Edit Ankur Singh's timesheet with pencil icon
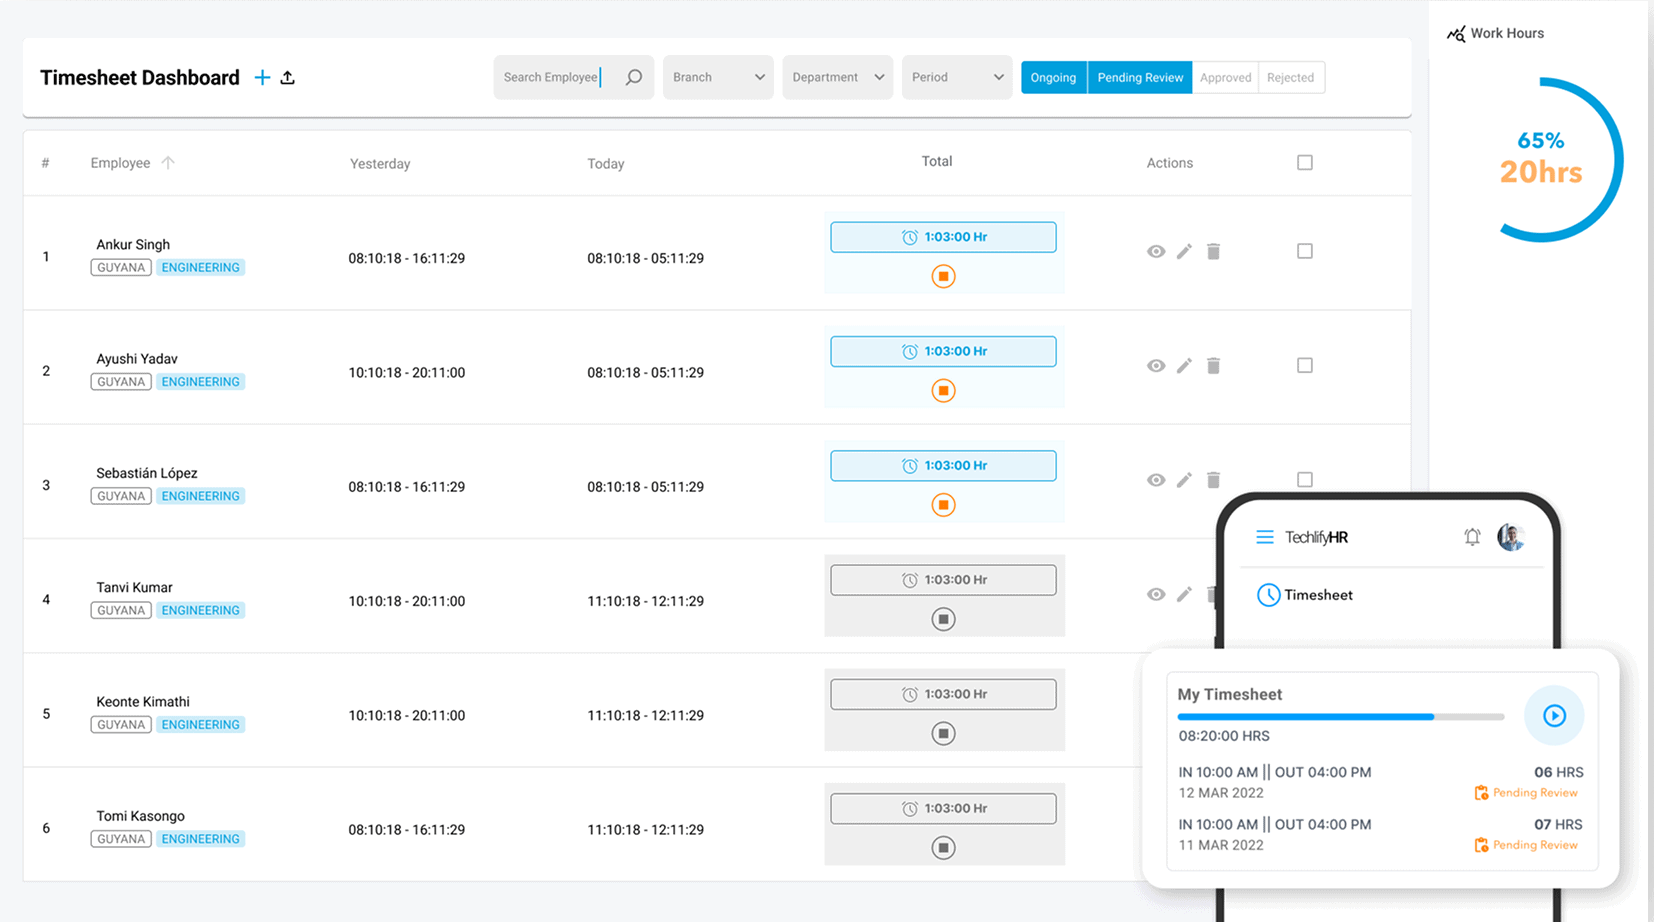The image size is (1654, 922). coord(1184,252)
